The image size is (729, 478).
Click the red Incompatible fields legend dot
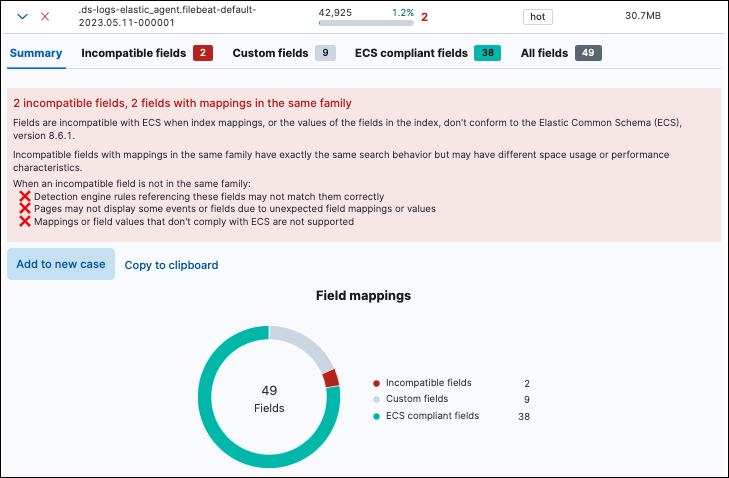[x=376, y=383]
